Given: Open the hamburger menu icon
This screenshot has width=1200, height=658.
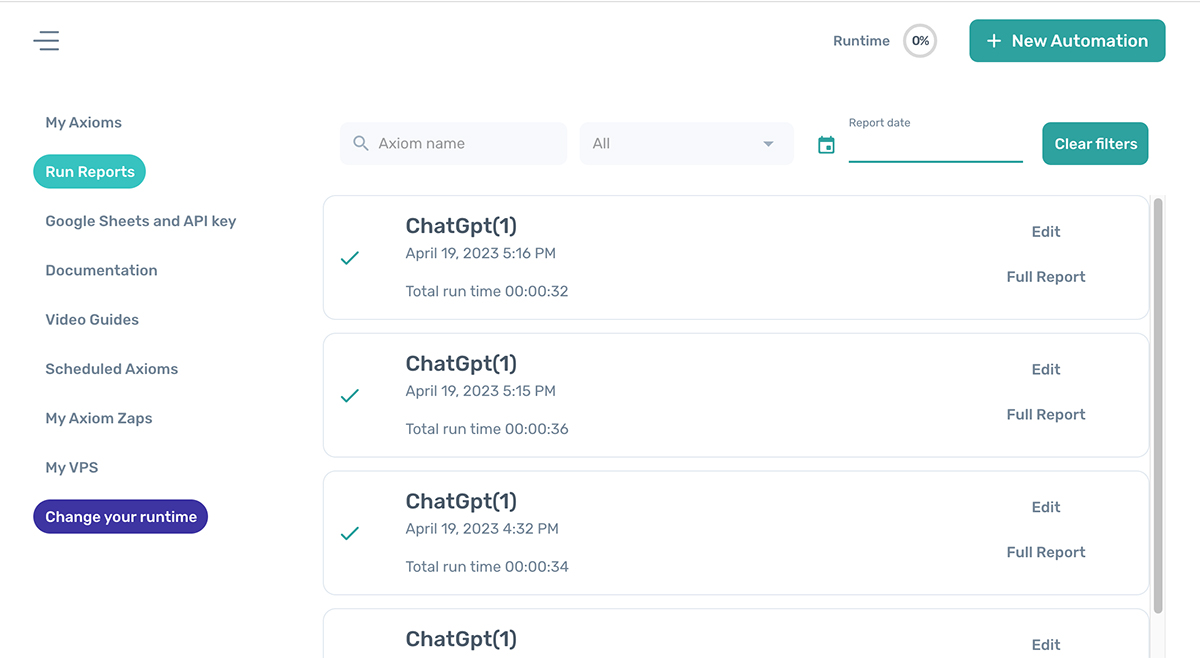Looking at the screenshot, I should (46, 41).
